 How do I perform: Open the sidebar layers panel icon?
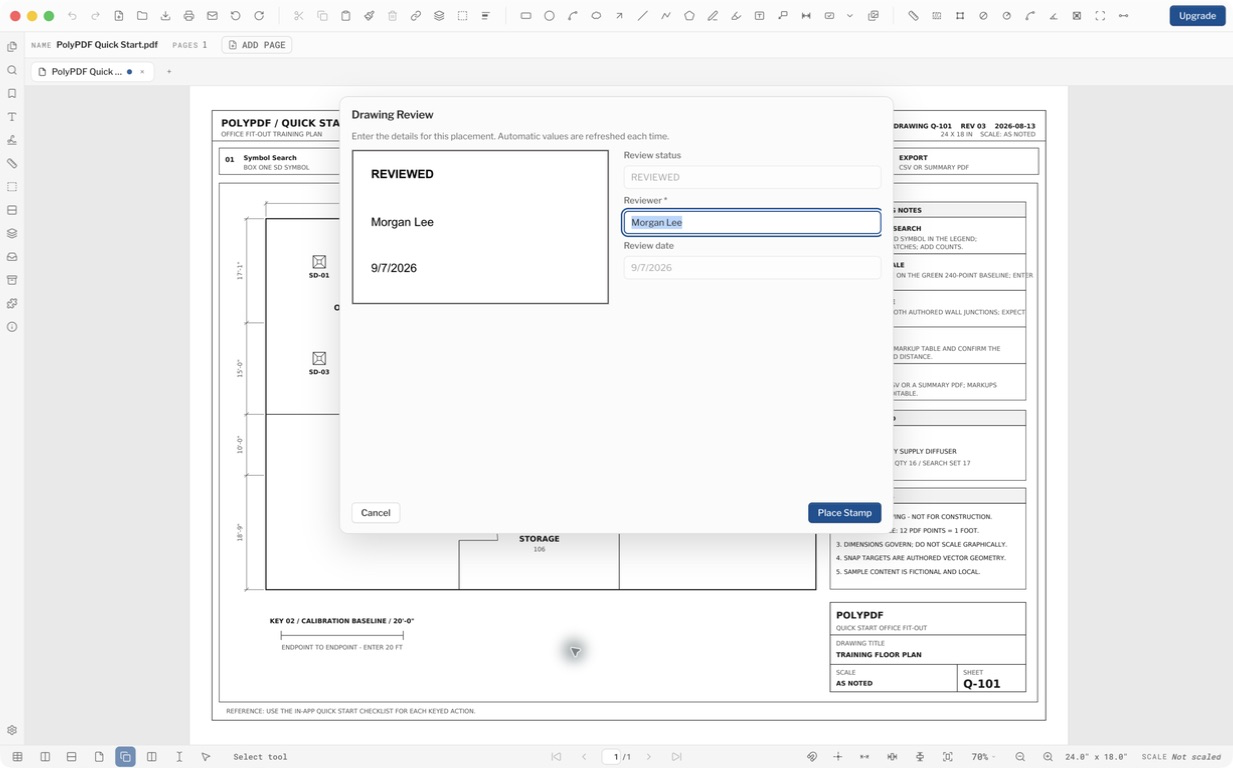coord(12,234)
